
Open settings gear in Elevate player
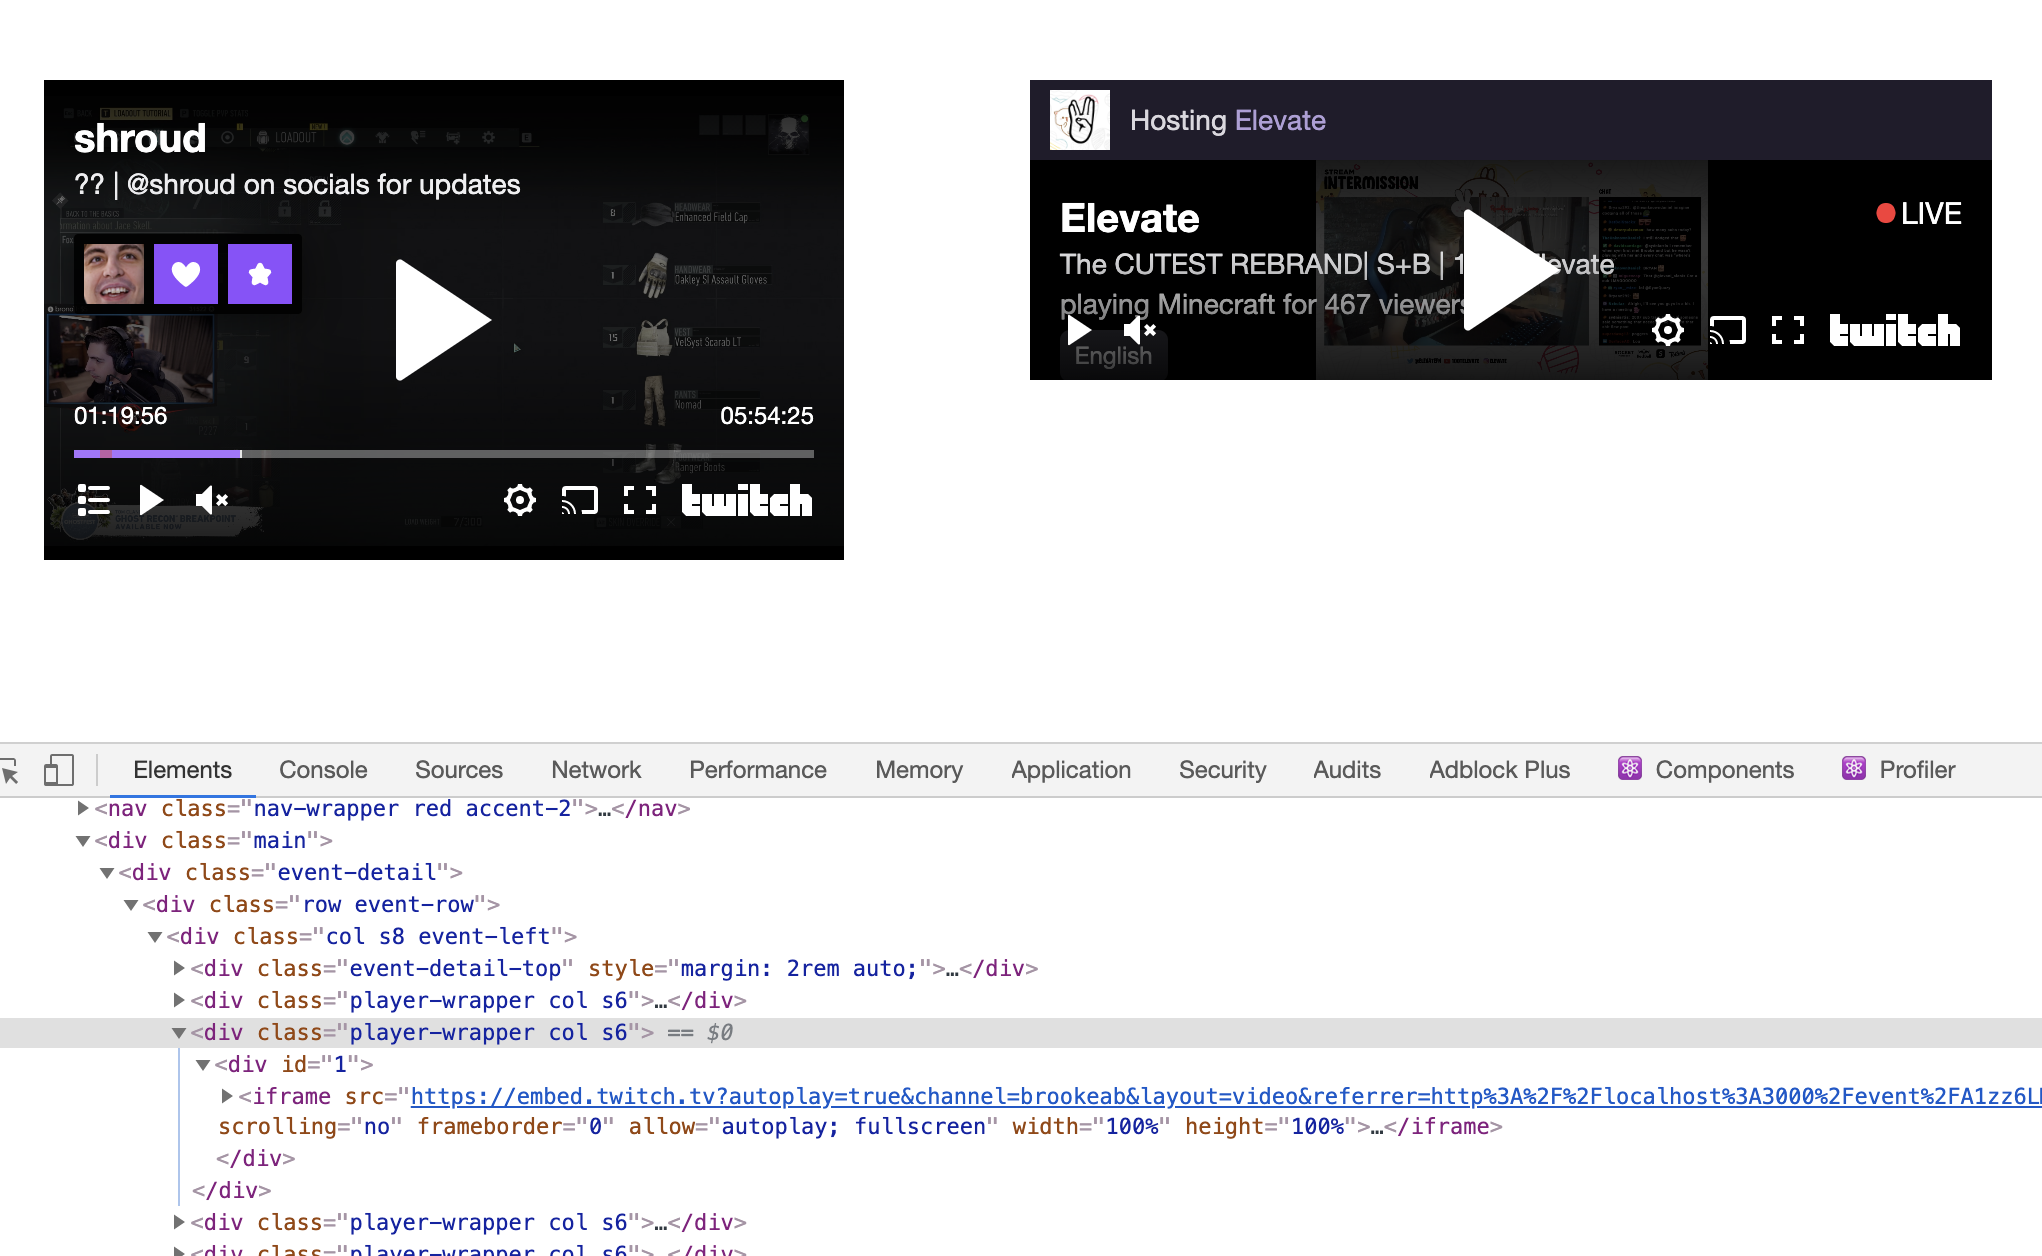tap(1667, 330)
